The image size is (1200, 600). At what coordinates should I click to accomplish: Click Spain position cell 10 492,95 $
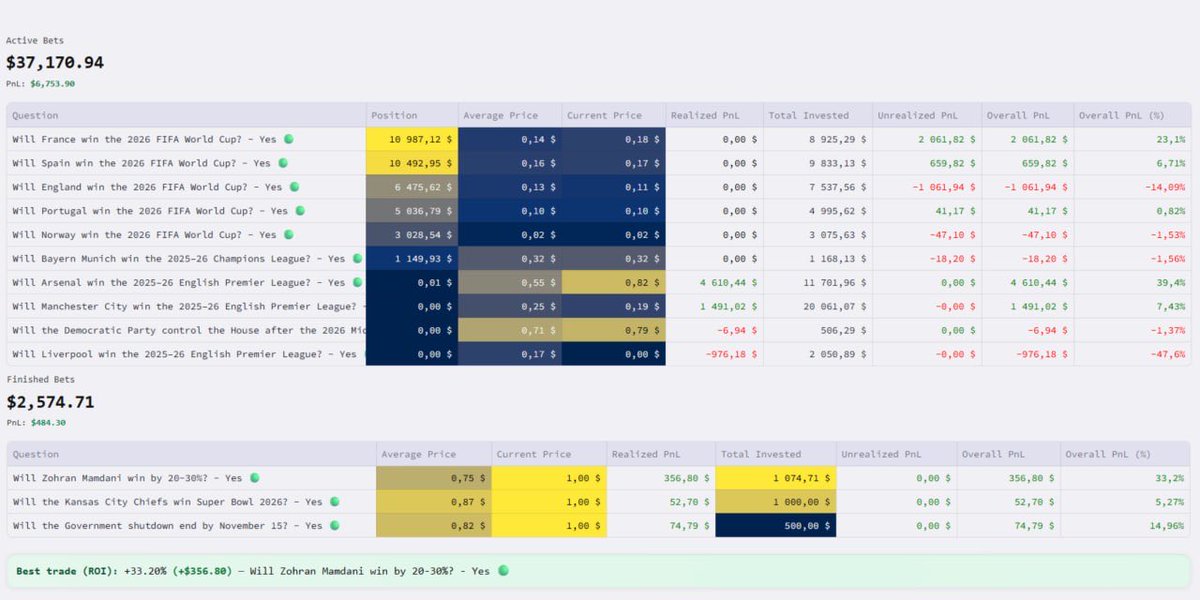(x=412, y=163)
